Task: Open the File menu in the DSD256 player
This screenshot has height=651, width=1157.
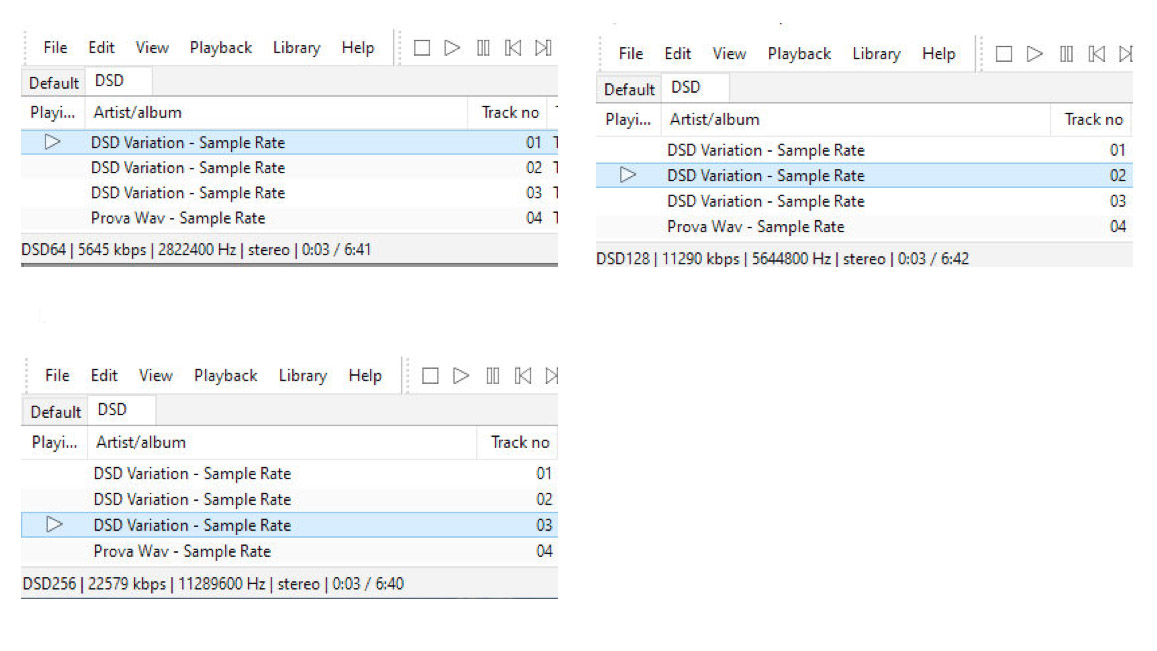Action: click(57, 376)
